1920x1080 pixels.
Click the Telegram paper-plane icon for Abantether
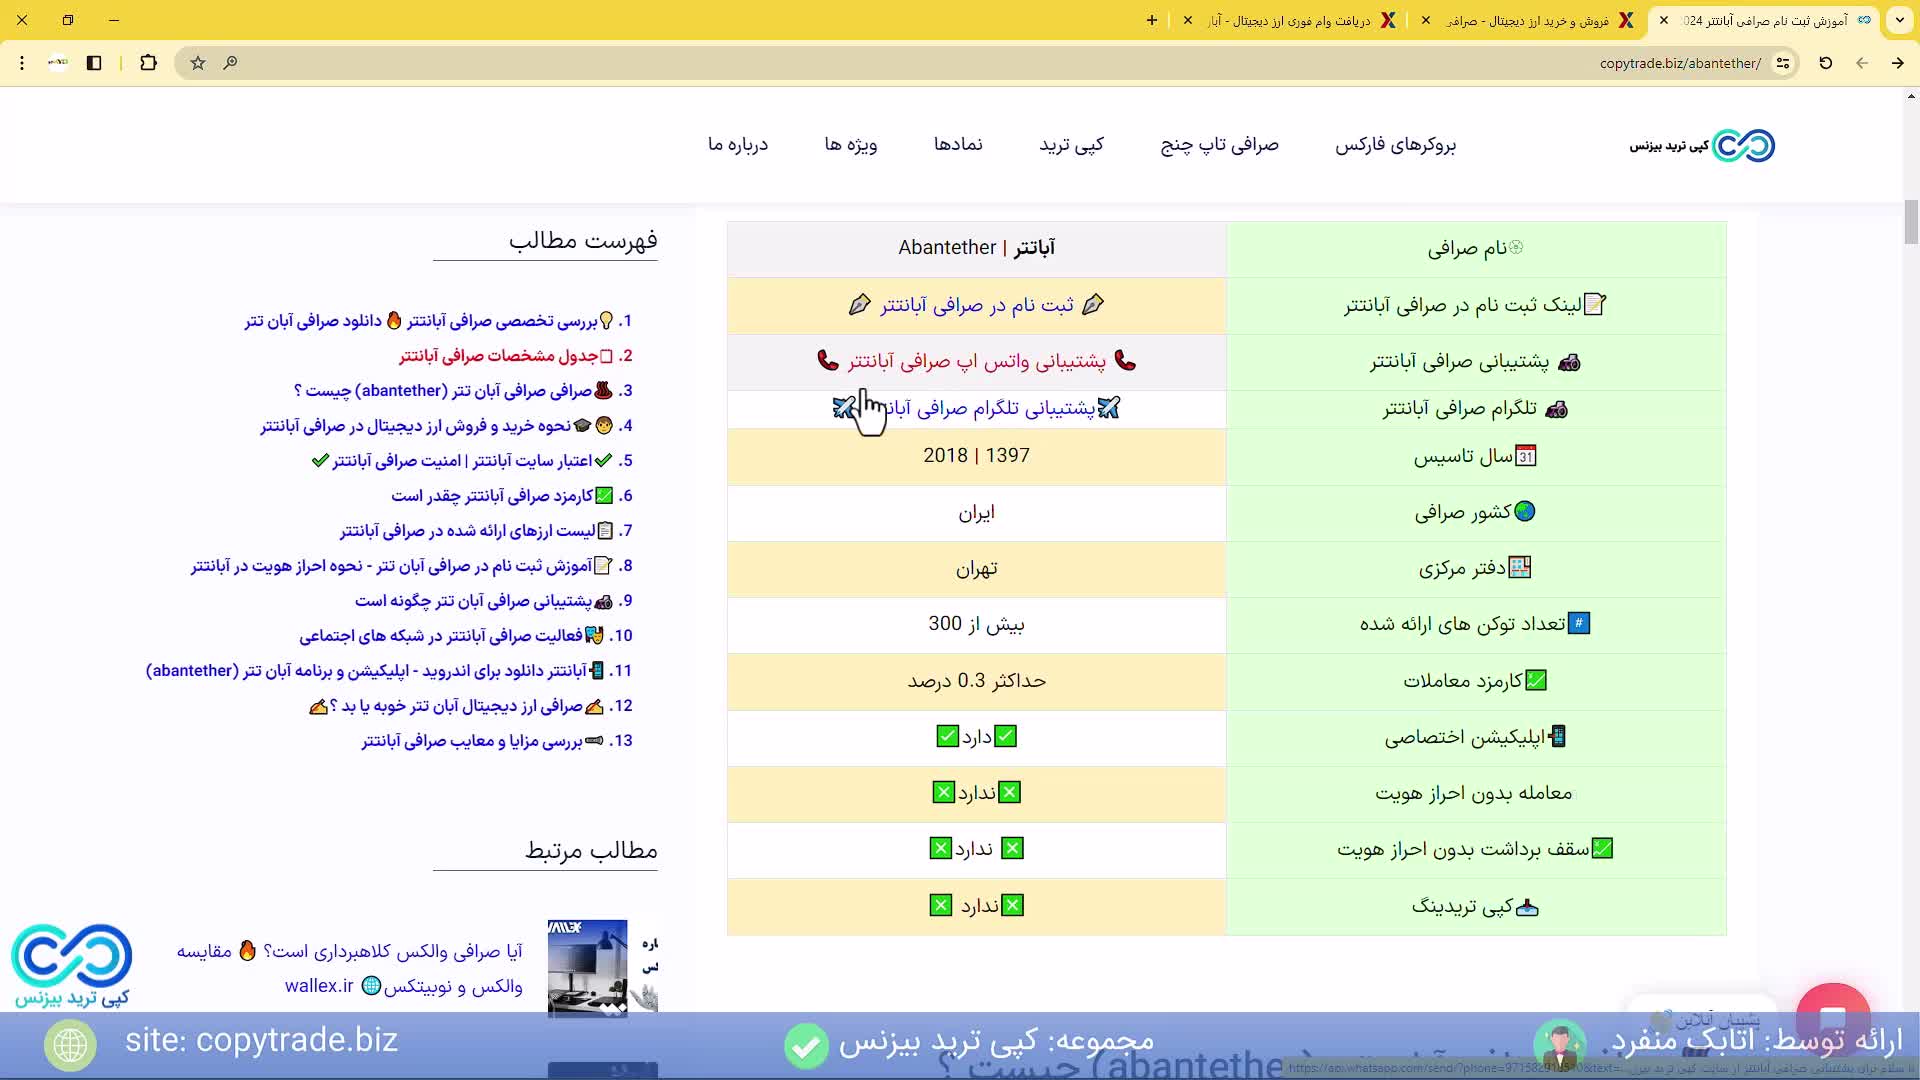click(1107, 407)
